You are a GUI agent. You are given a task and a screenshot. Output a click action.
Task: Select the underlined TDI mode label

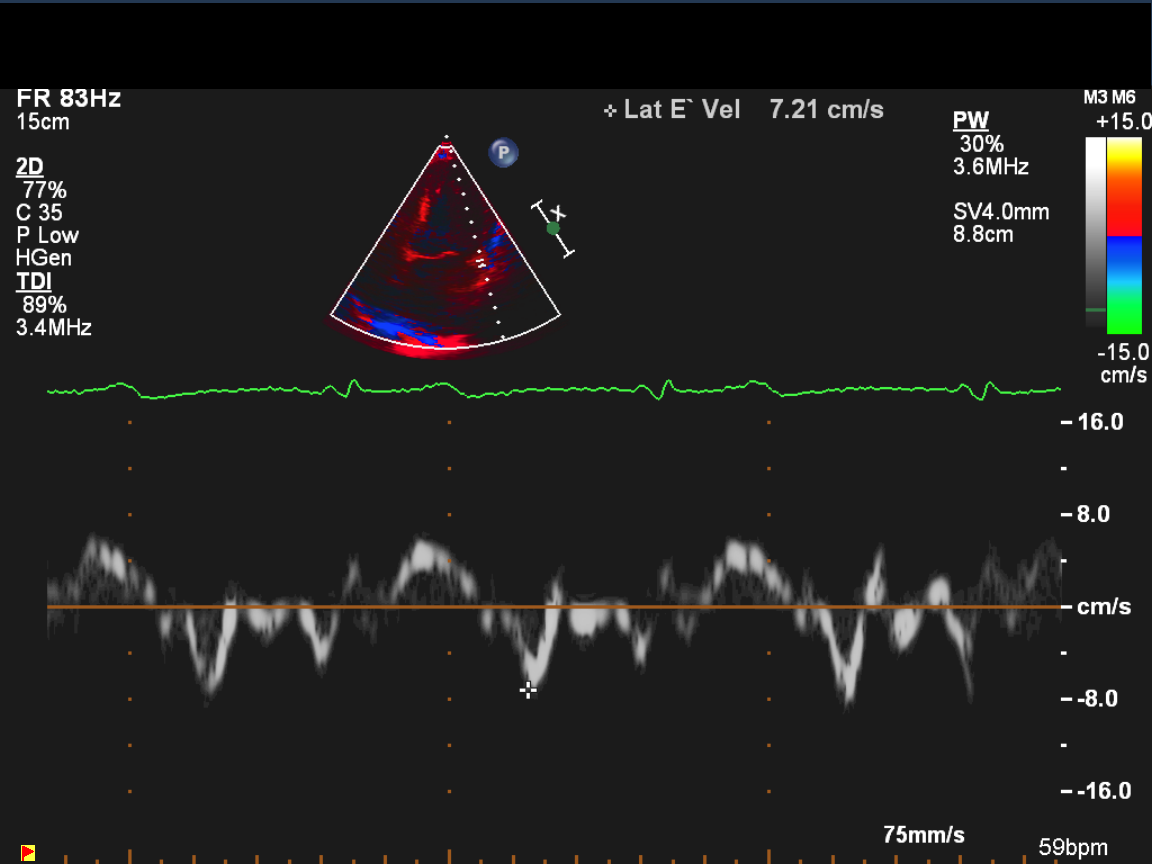33,282
